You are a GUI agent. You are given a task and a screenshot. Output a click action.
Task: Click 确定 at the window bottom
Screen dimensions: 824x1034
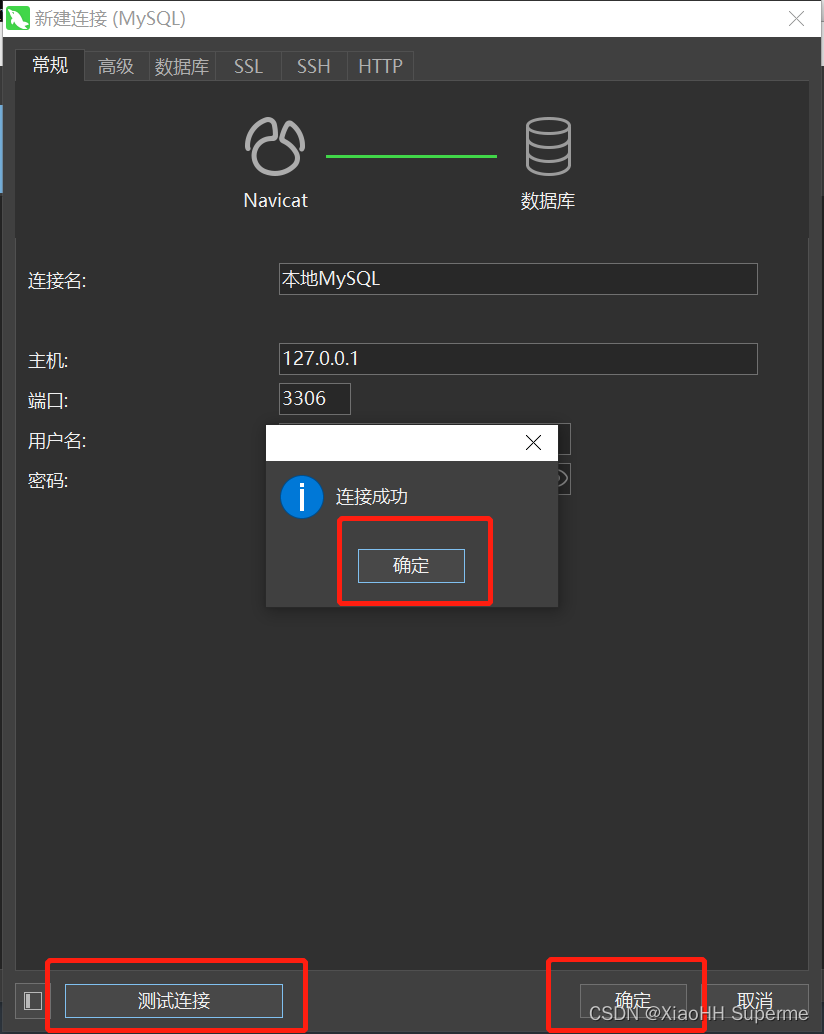click(633, 1001)
